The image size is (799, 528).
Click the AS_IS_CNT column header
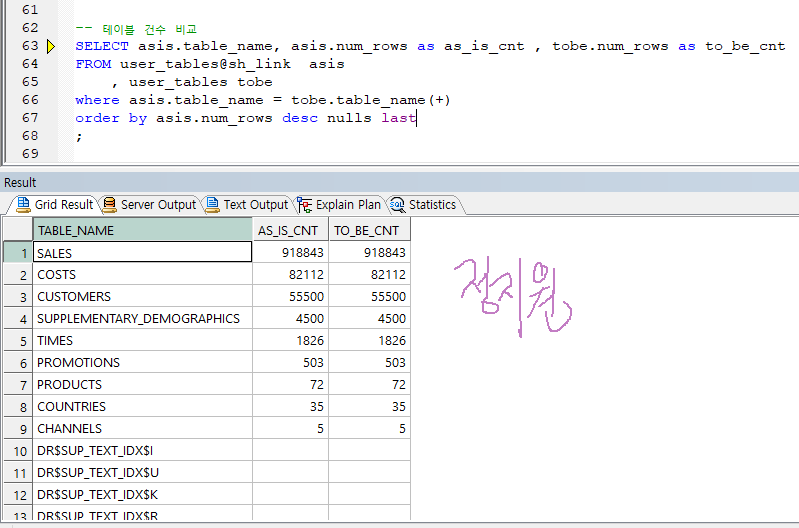[290, 231]
